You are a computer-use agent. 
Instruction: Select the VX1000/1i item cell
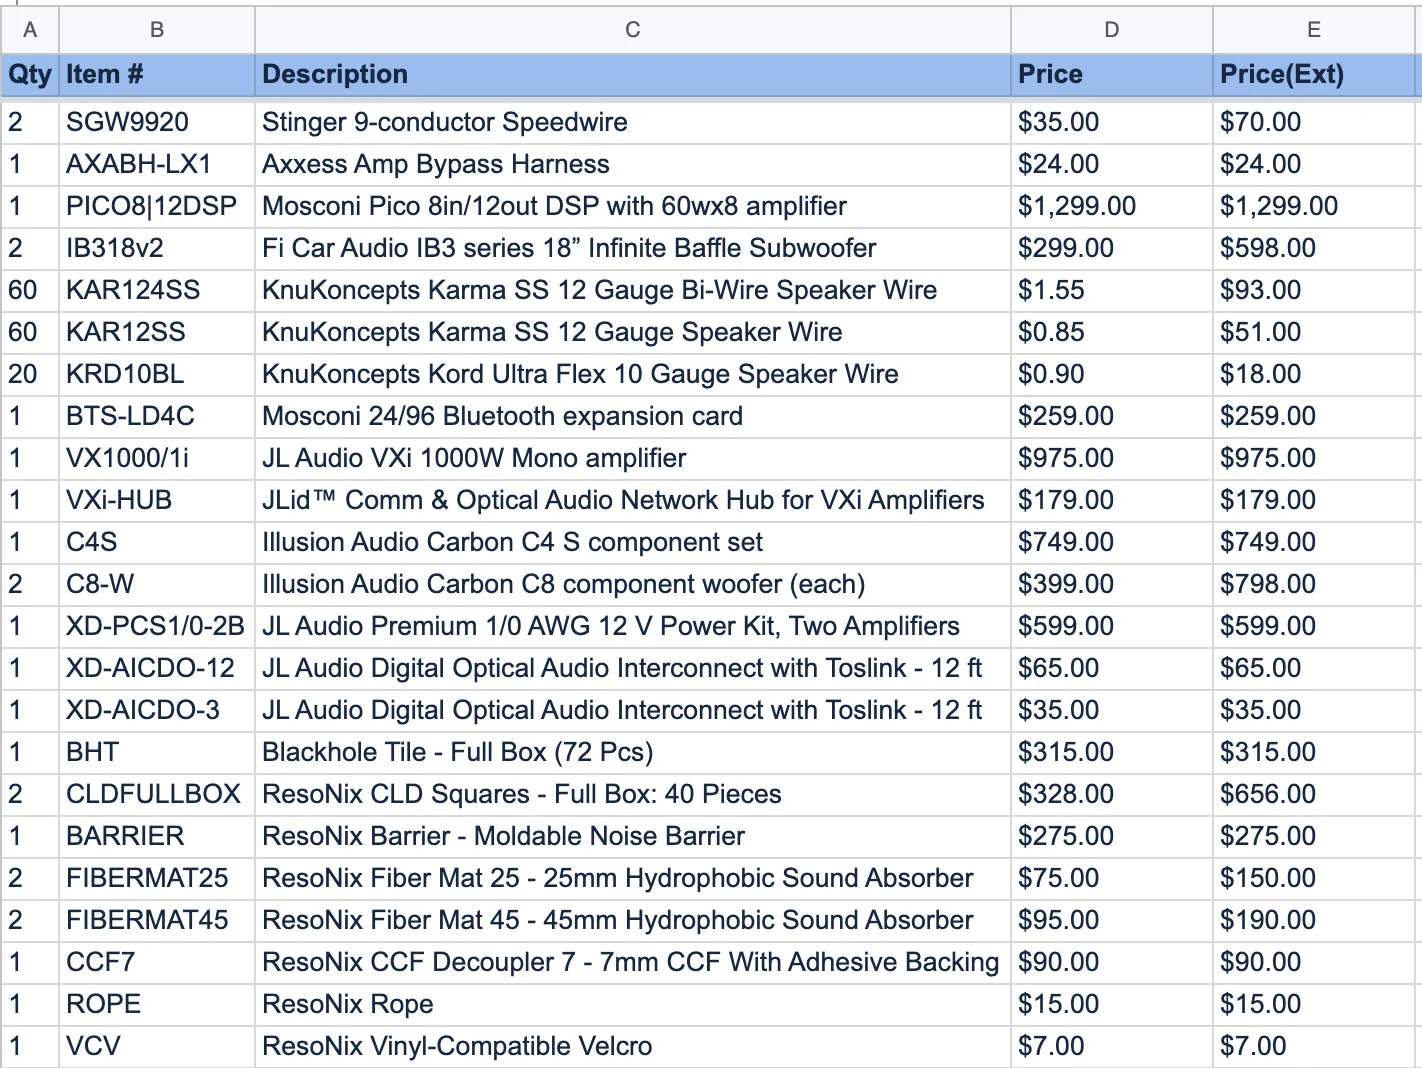157,458
